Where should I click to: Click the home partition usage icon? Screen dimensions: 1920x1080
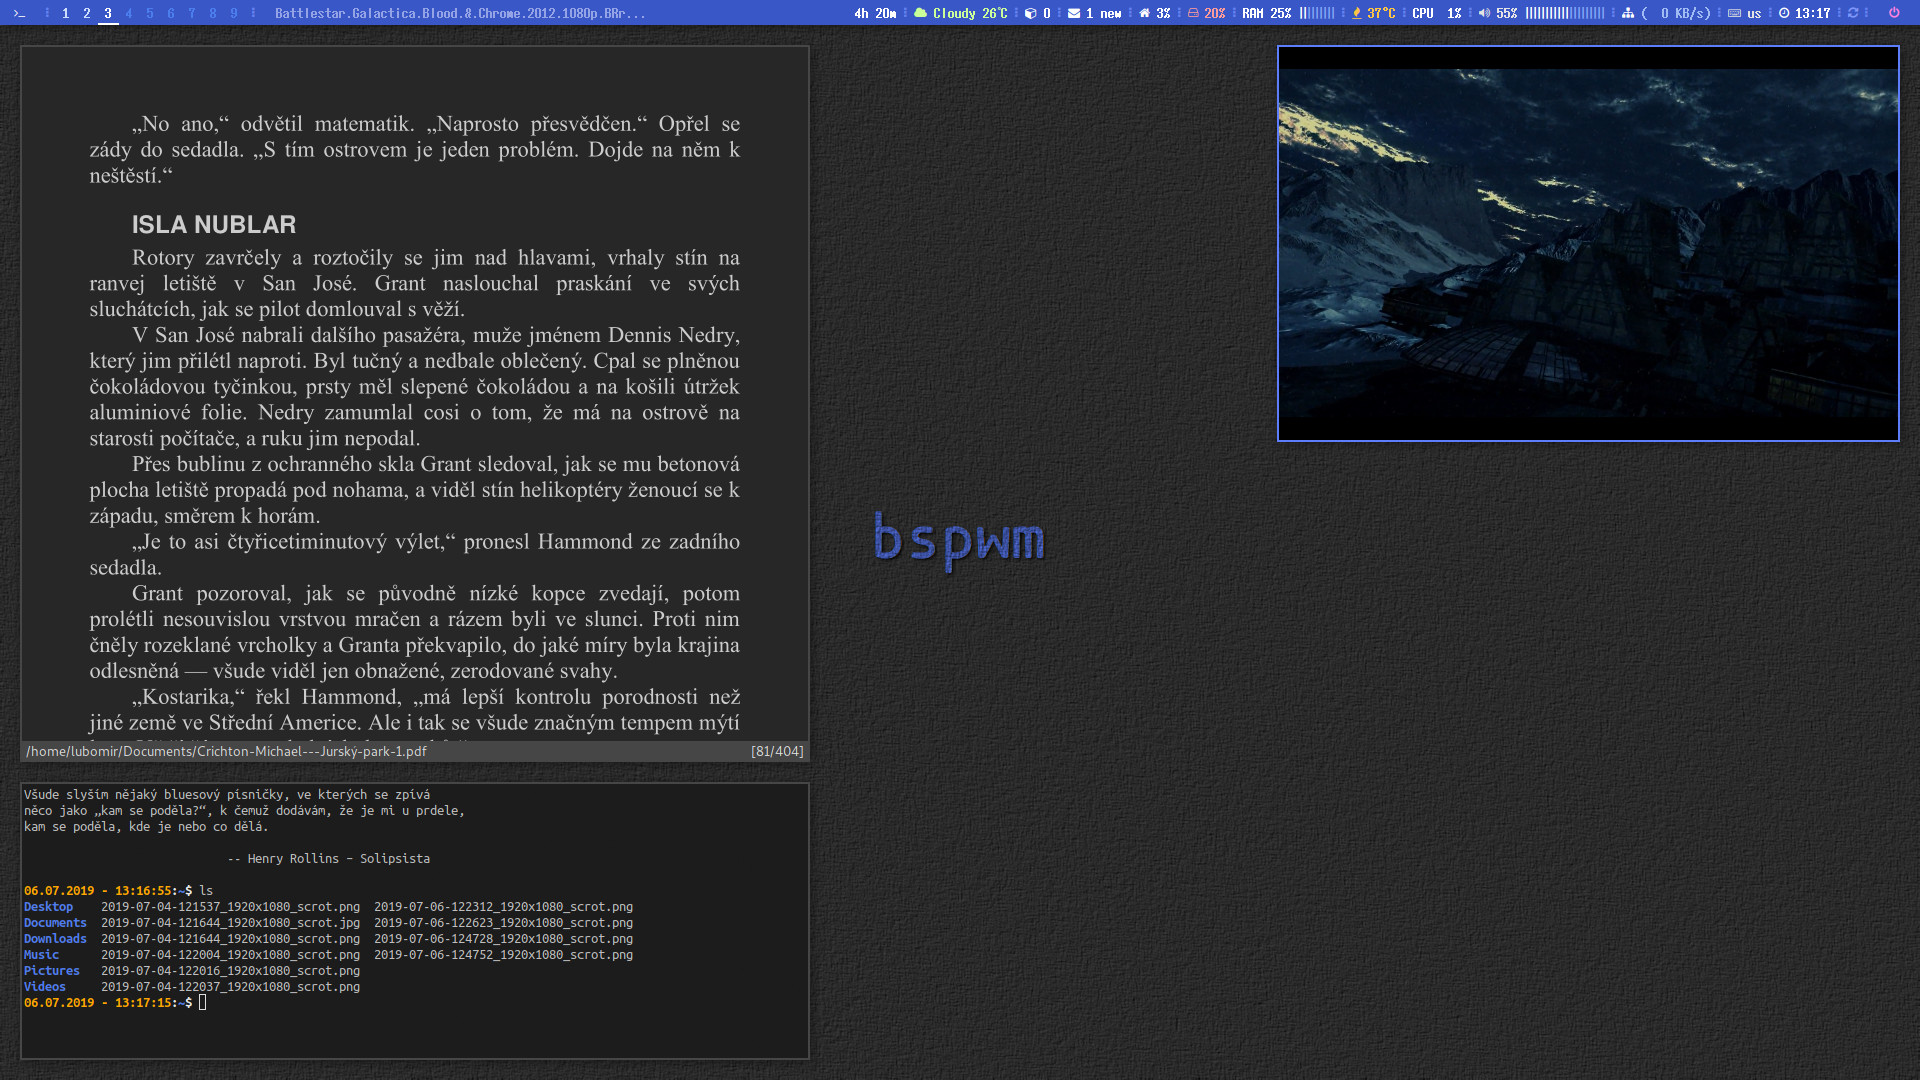point(1145,13)
